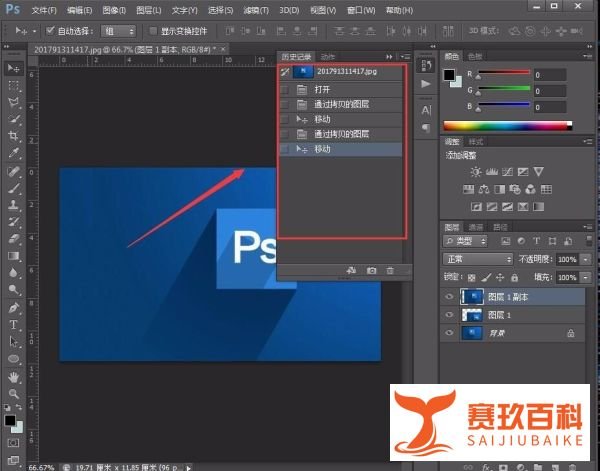
Task: Select the Healing Brush tool
Action: [x=13, y=171]
